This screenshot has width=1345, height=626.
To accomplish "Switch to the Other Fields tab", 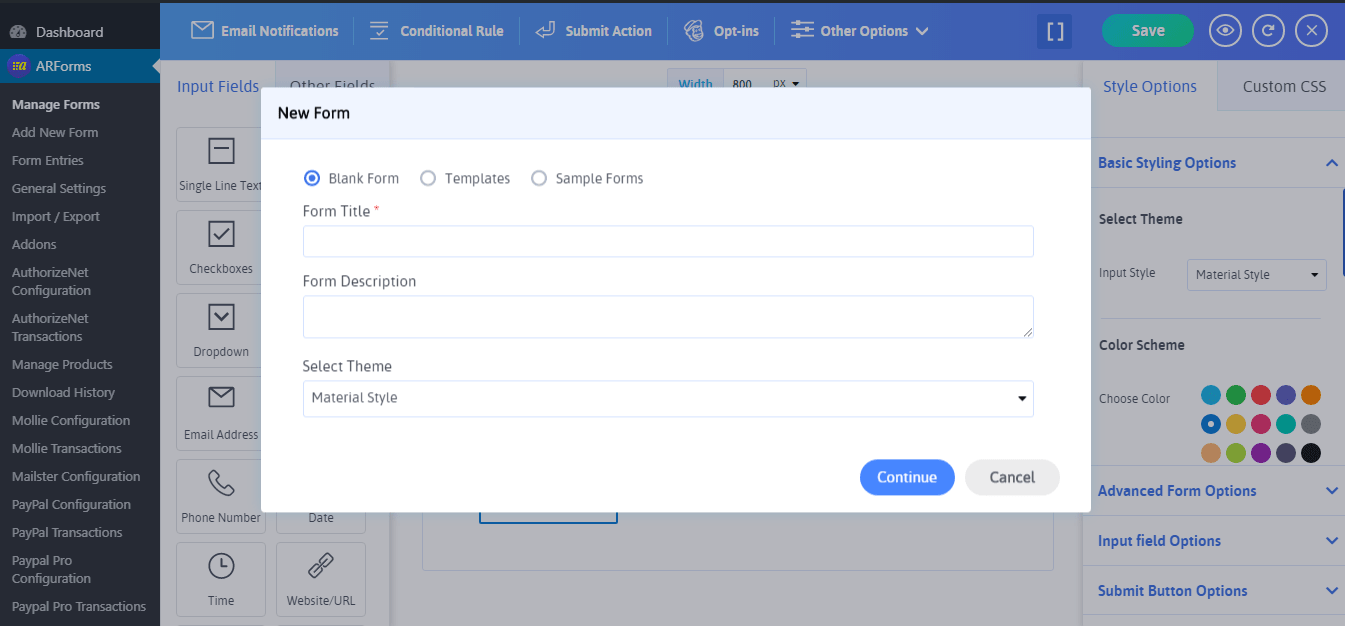I will coord(332,86).
